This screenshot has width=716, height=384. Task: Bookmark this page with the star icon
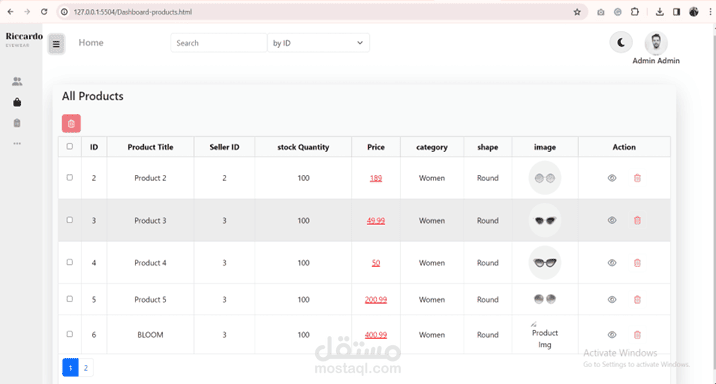point(577,12)
